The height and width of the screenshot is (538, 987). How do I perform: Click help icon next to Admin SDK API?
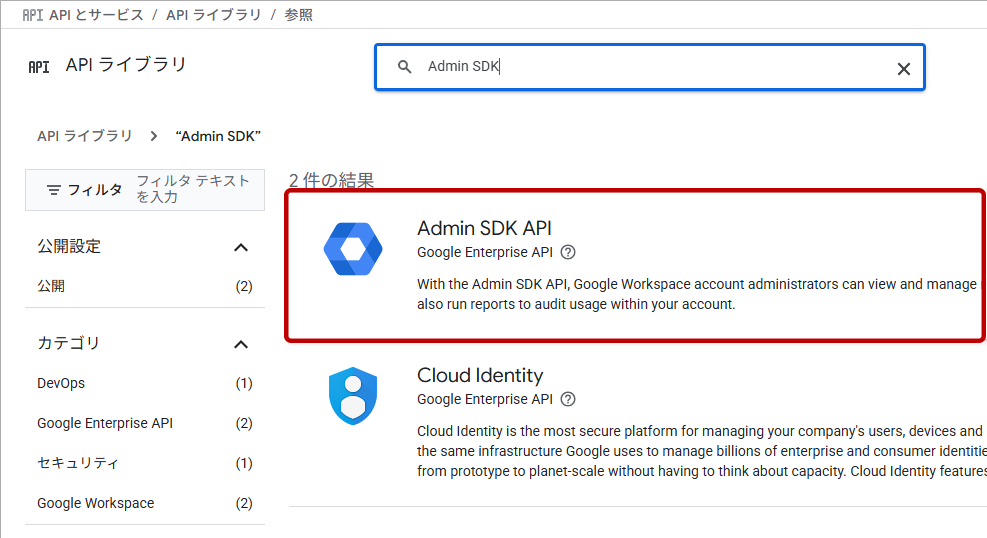pos(568,252)
